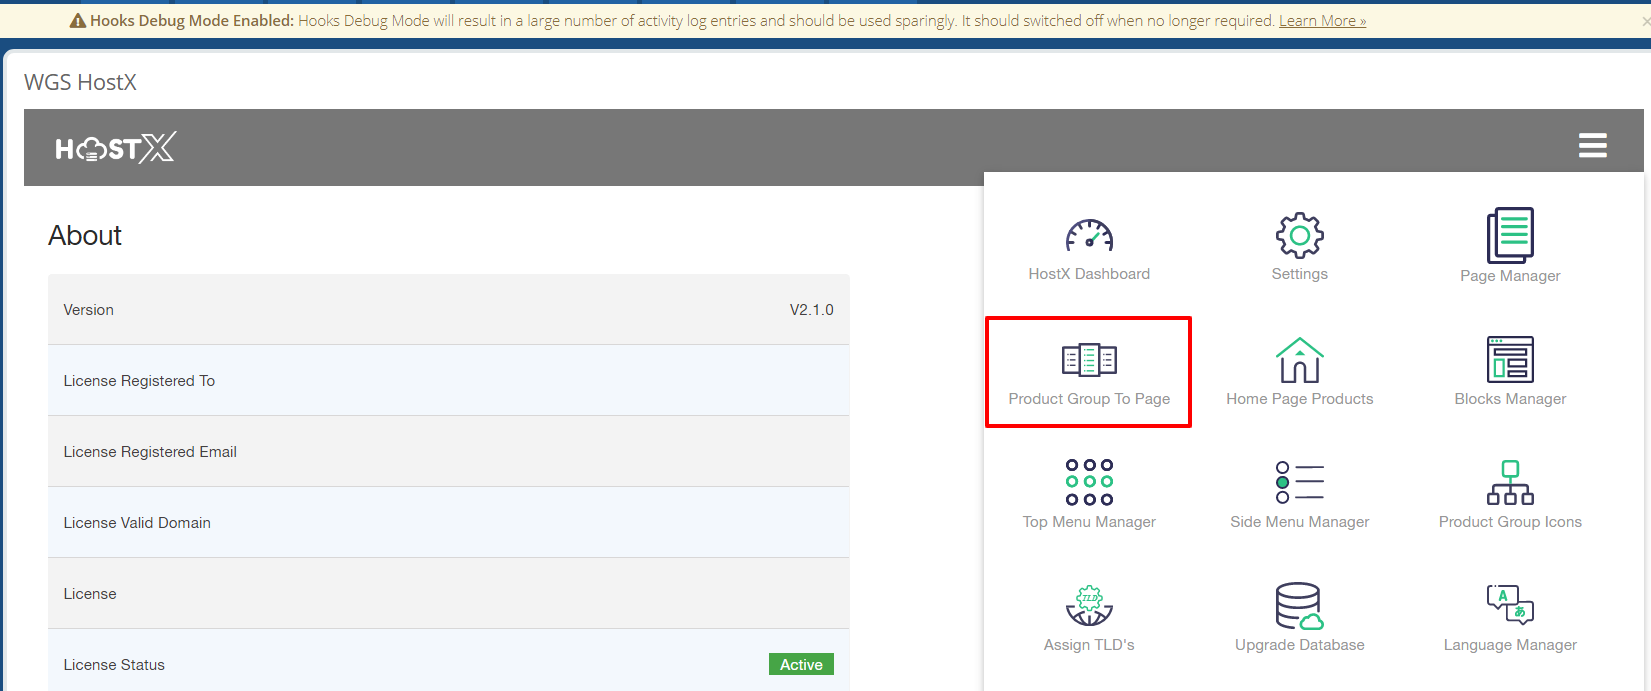Image resolution: width=1651 pixels, height=691 pixels.
Task: Click the warning triangle icon in debug banner
Action: (x=77, y=21)
